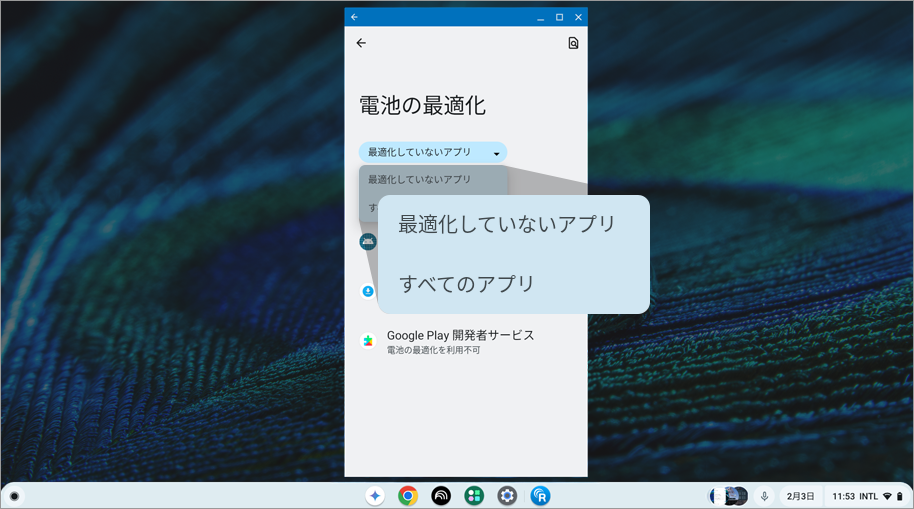Screen dimensions: 914x509
Task: Open the recent screenshots thumbnails in the shelf
Action: coord(728,496)
